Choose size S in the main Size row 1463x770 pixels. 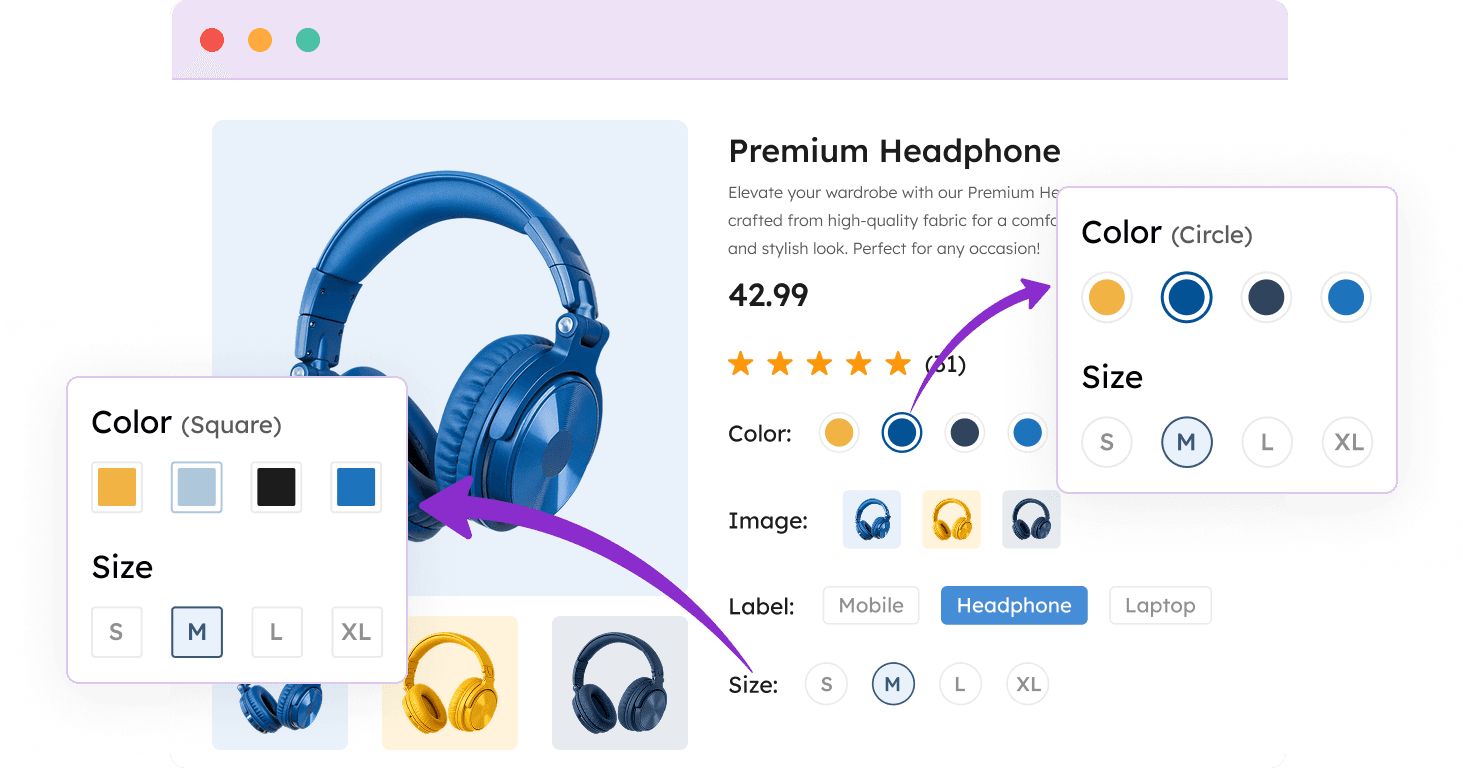pos(826,684)
